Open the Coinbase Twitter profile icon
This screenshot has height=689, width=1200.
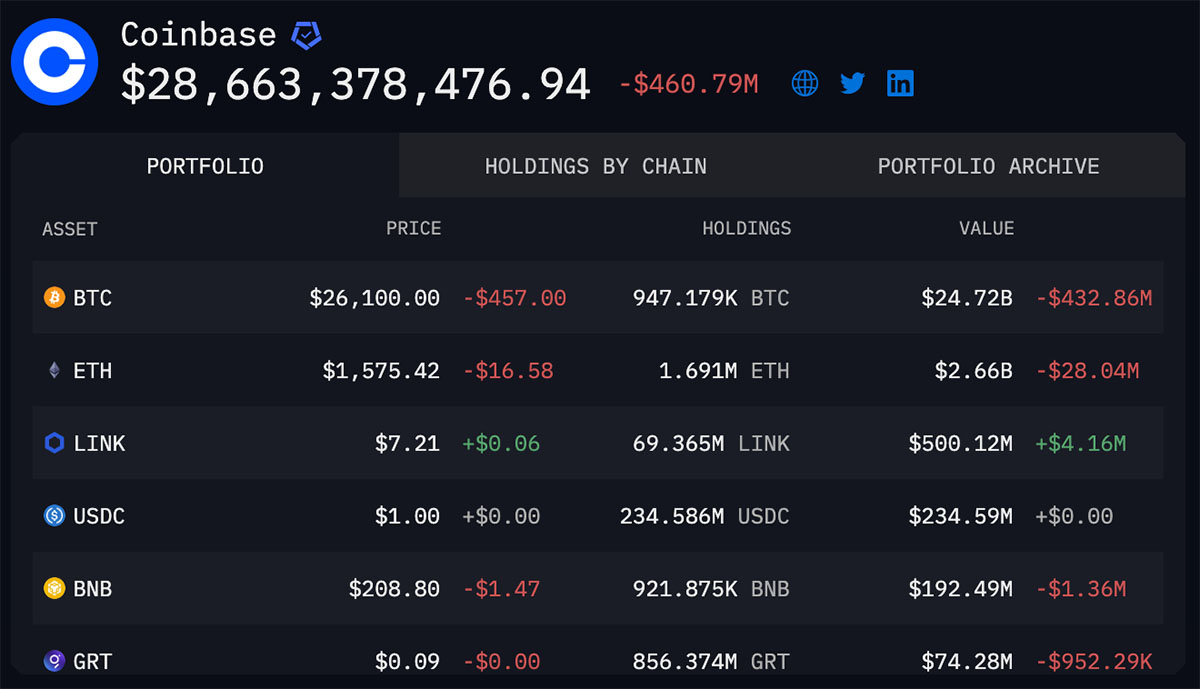coord(852,83)
